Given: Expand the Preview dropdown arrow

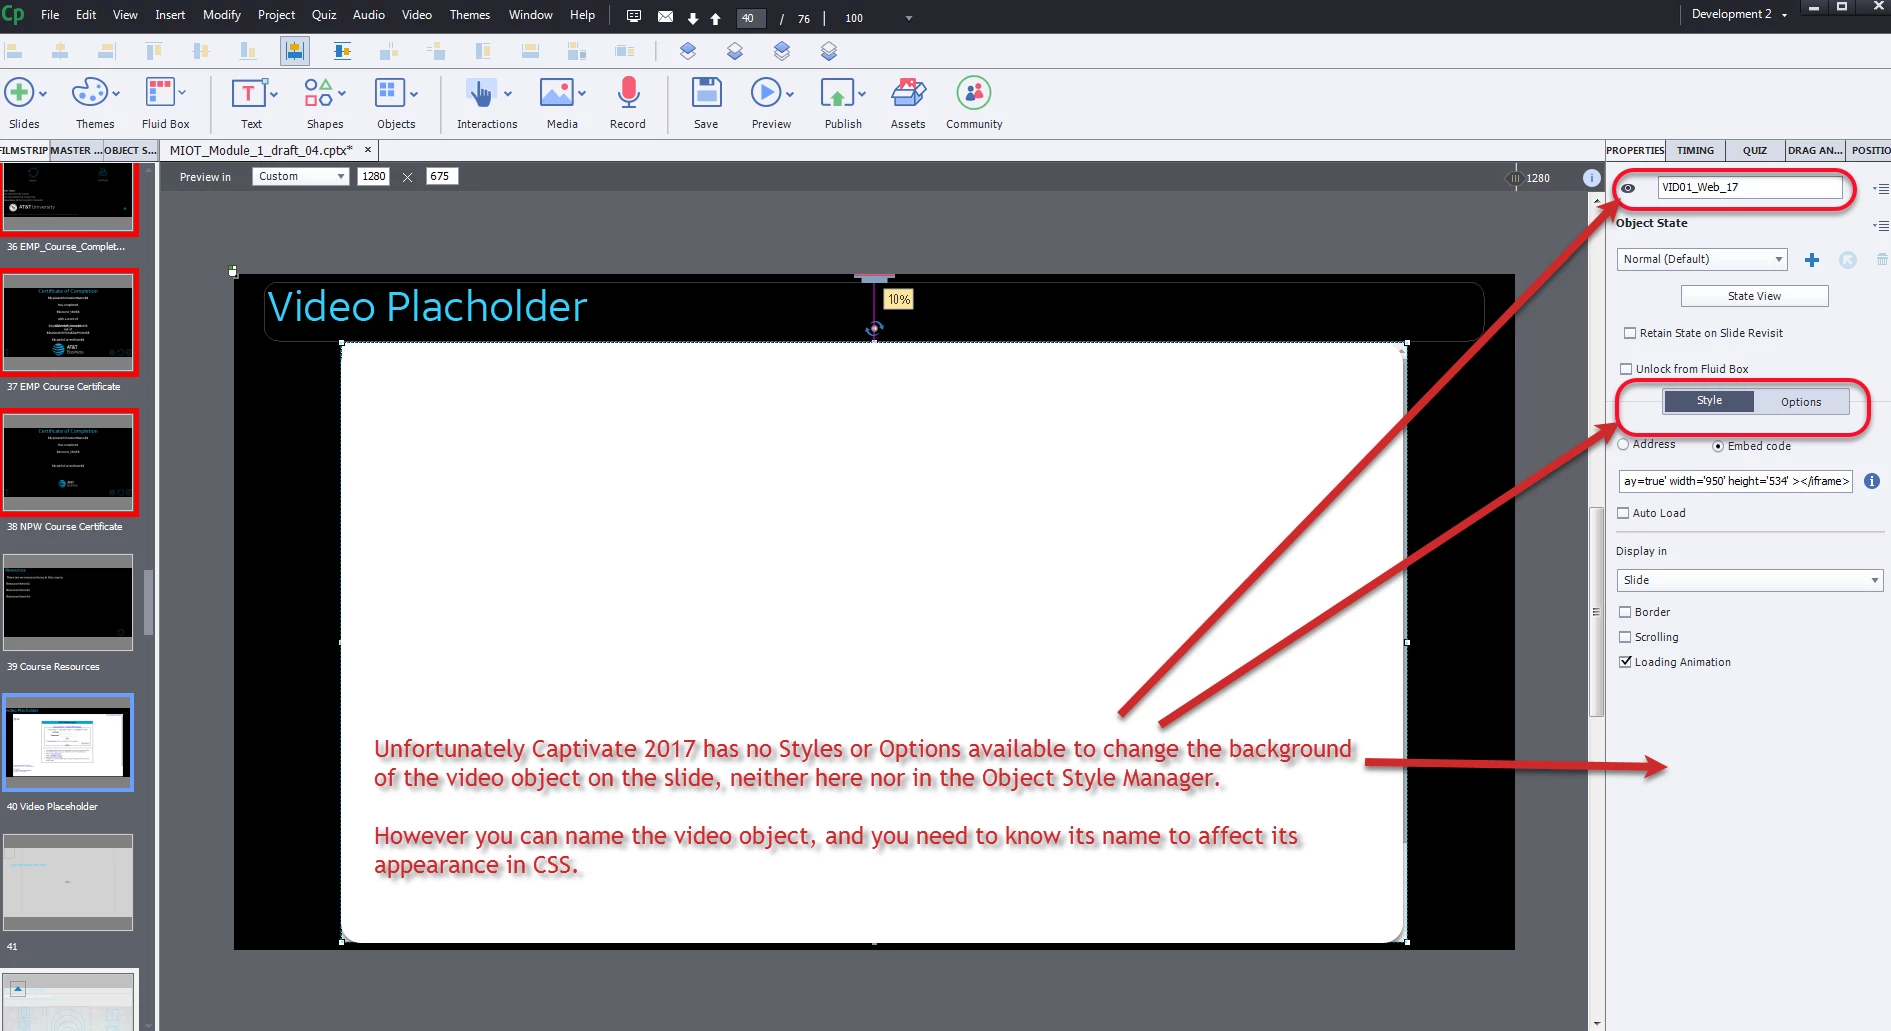Looking at the screenshot, I should [790, 93].
